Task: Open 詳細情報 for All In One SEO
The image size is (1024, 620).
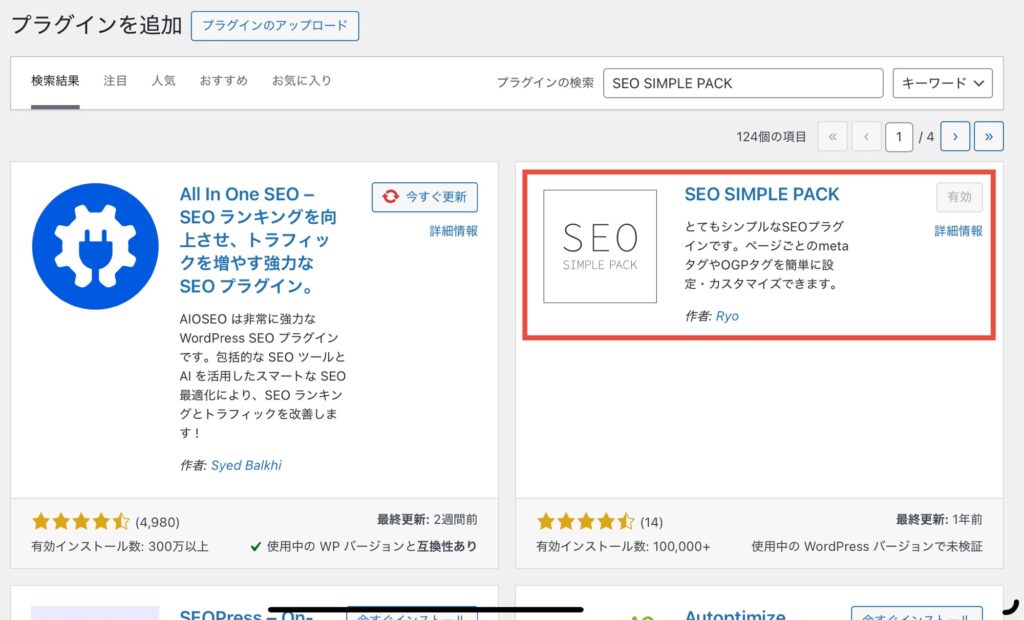Action: [453, 231]
